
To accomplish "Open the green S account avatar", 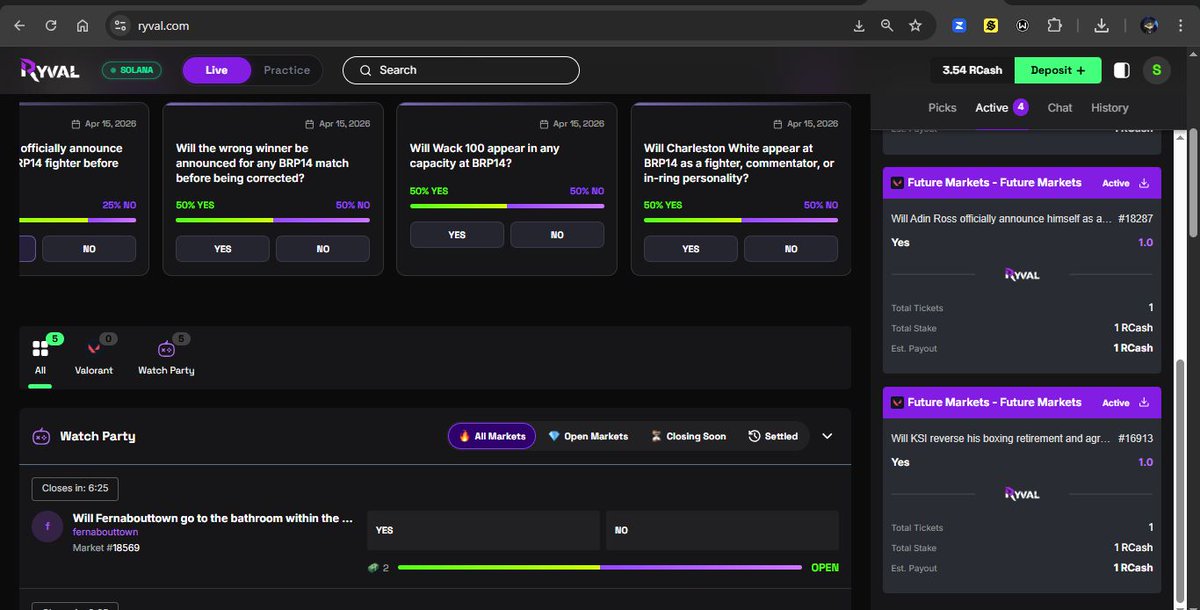I will [1157, 70].
